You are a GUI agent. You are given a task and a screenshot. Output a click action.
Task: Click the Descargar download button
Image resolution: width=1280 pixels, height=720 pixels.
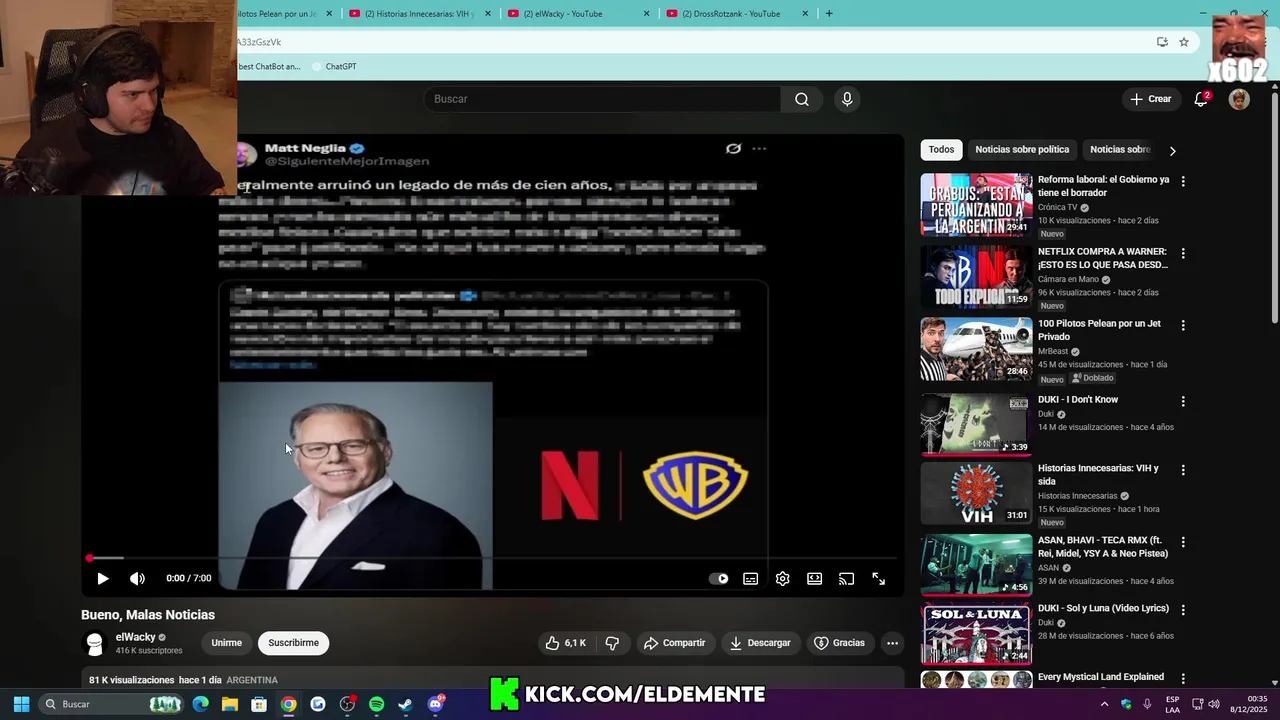760,643
